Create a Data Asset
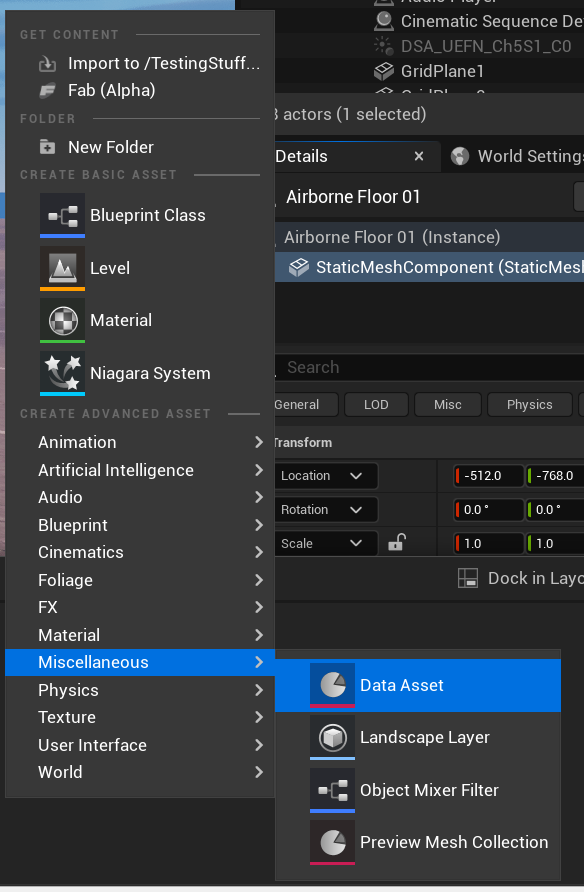The height and width of the screenshot is (892, 584). click(x=418, y=685)
